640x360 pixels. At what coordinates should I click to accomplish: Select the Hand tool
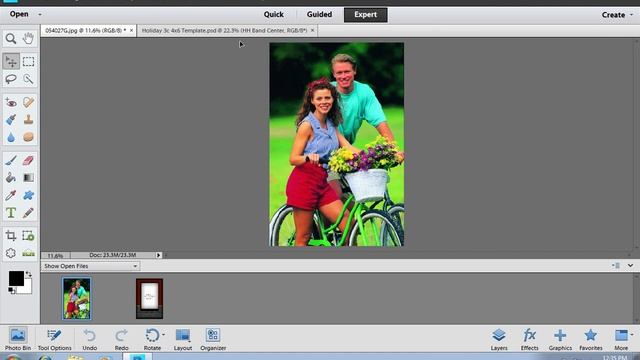pos(28,39)
